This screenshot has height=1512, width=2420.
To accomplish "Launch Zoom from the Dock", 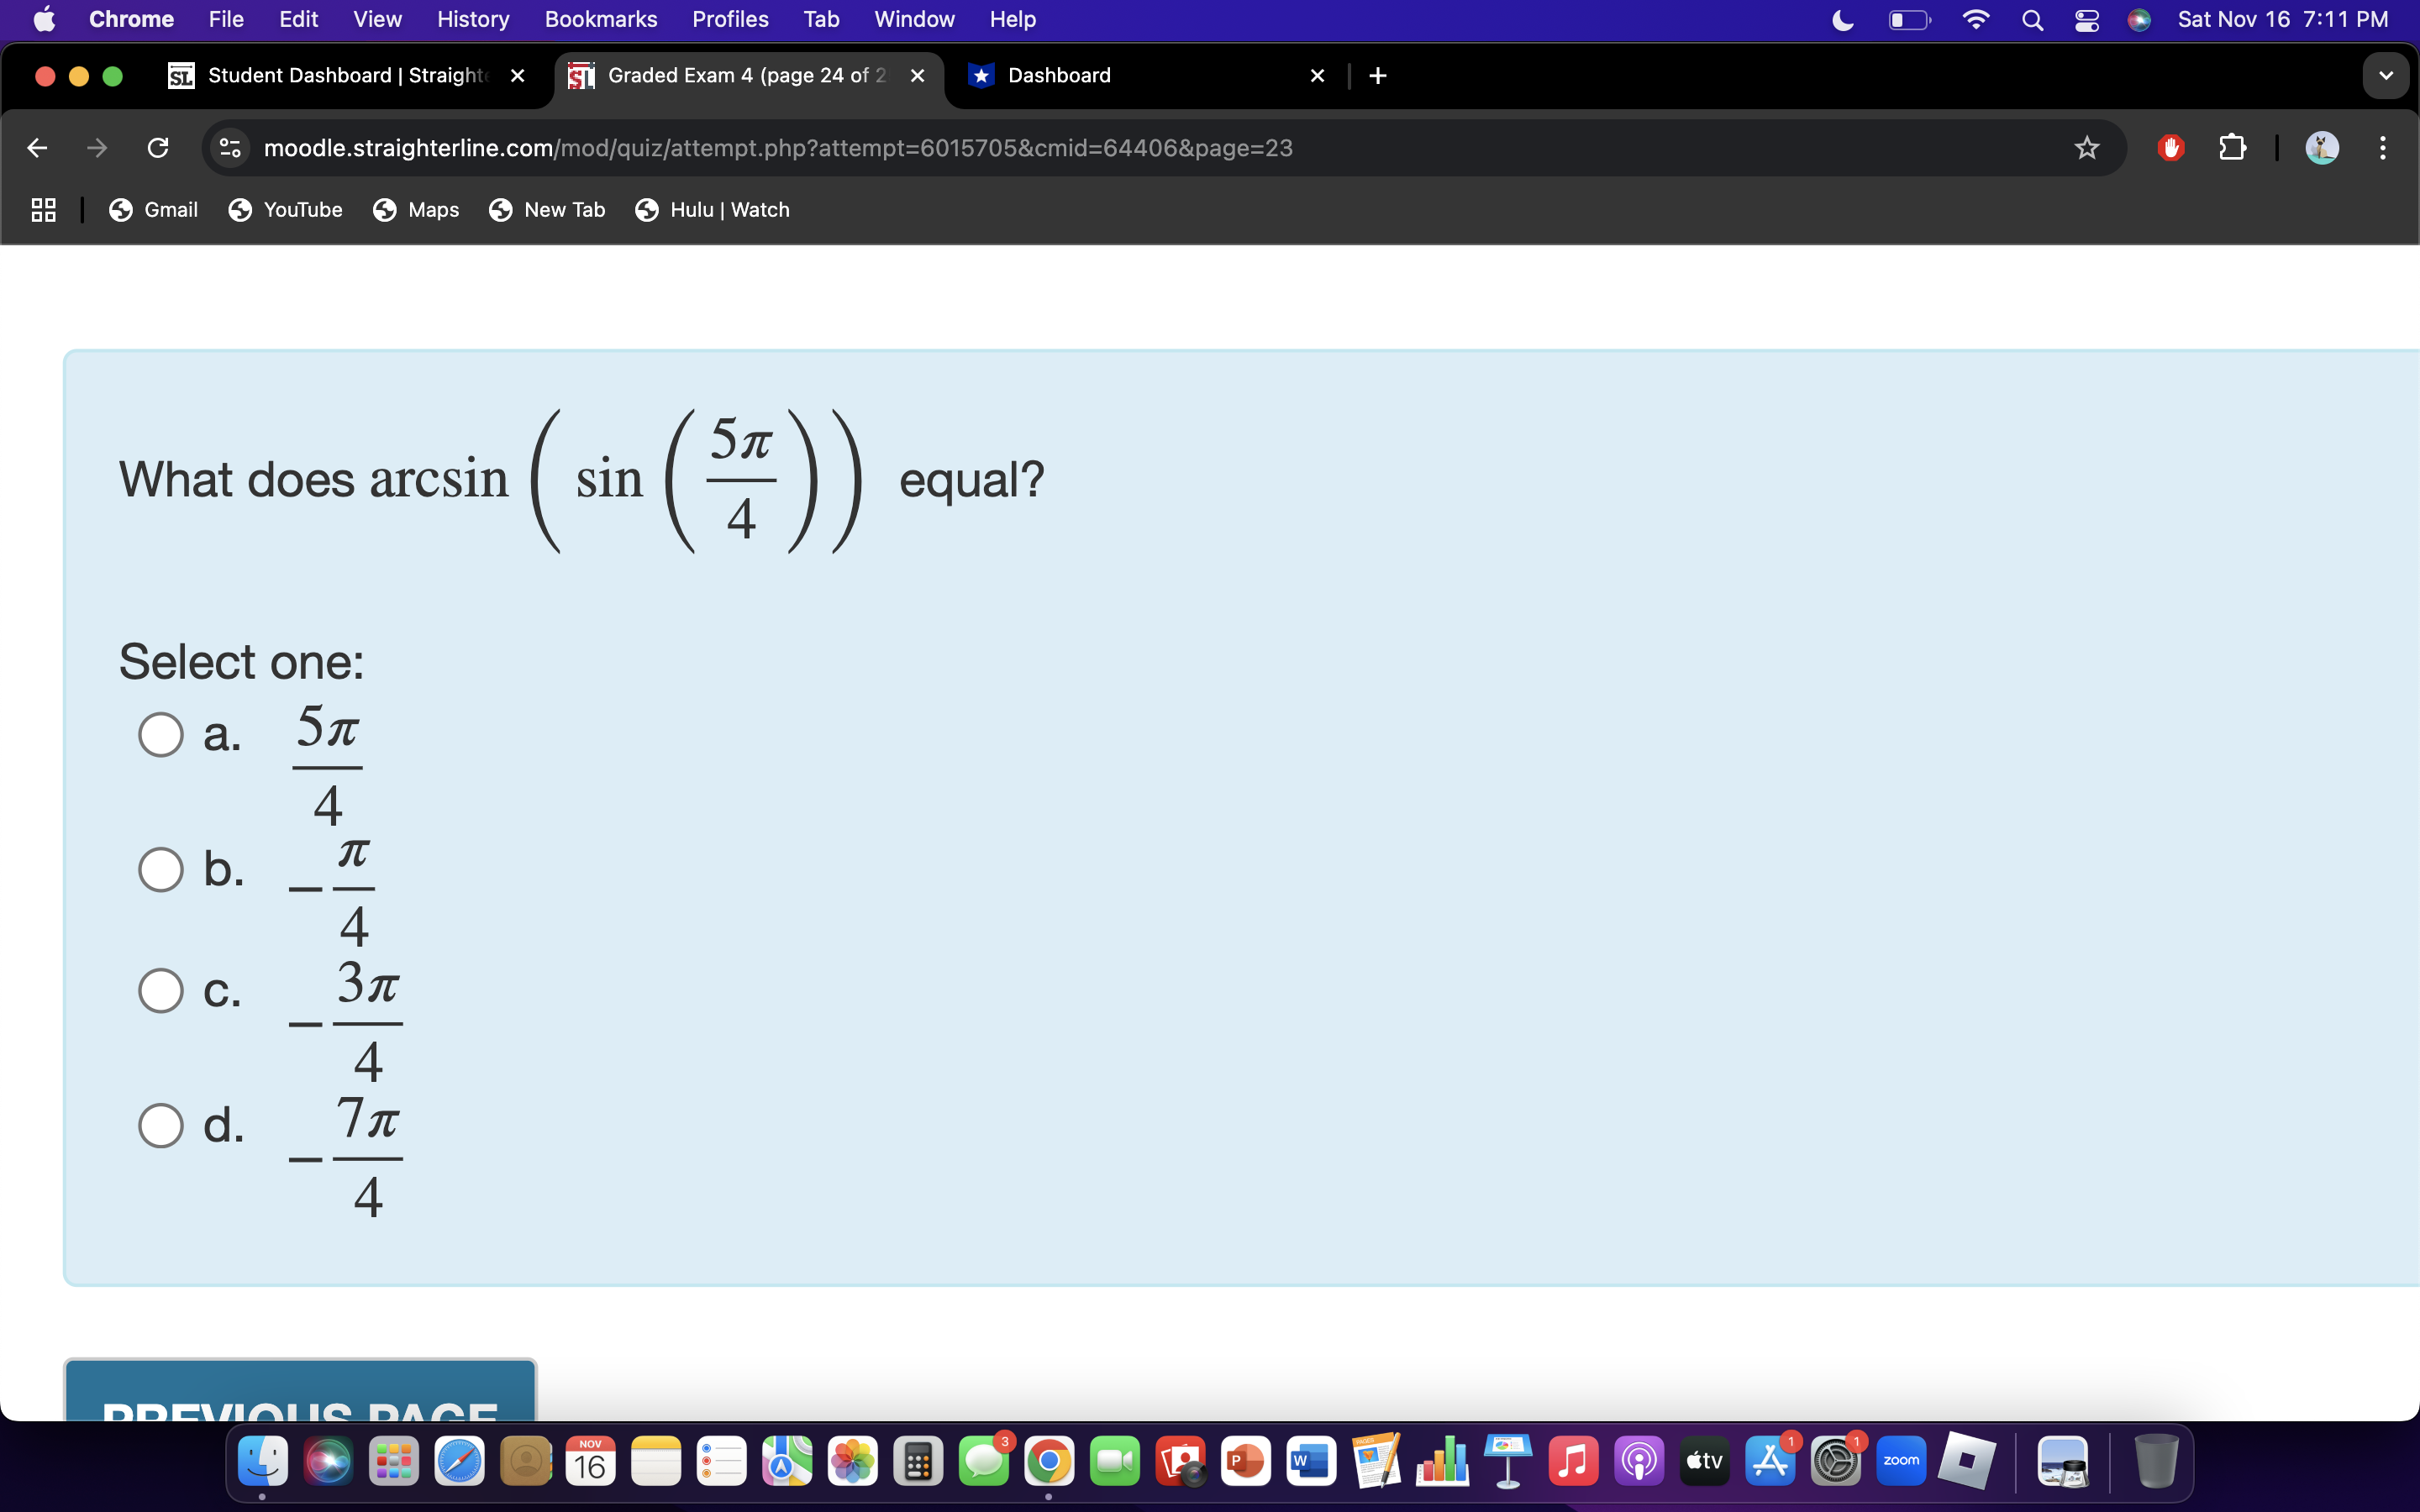I will pos(1902,1460).
